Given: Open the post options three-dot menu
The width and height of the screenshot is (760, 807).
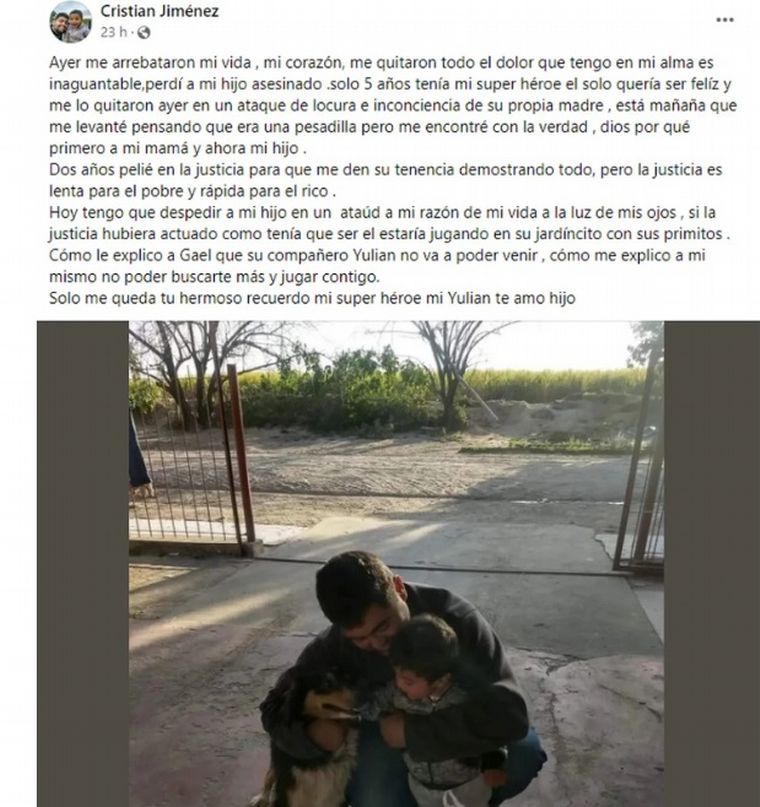Looking at the screenshot, I should coord(724,20).
